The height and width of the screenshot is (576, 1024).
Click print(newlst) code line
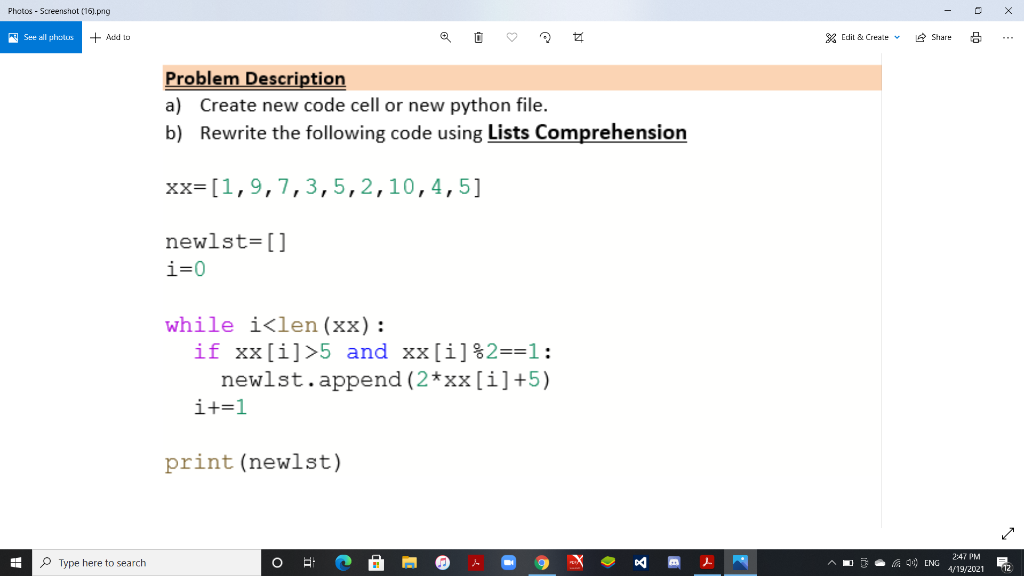[x=253, y=462]
